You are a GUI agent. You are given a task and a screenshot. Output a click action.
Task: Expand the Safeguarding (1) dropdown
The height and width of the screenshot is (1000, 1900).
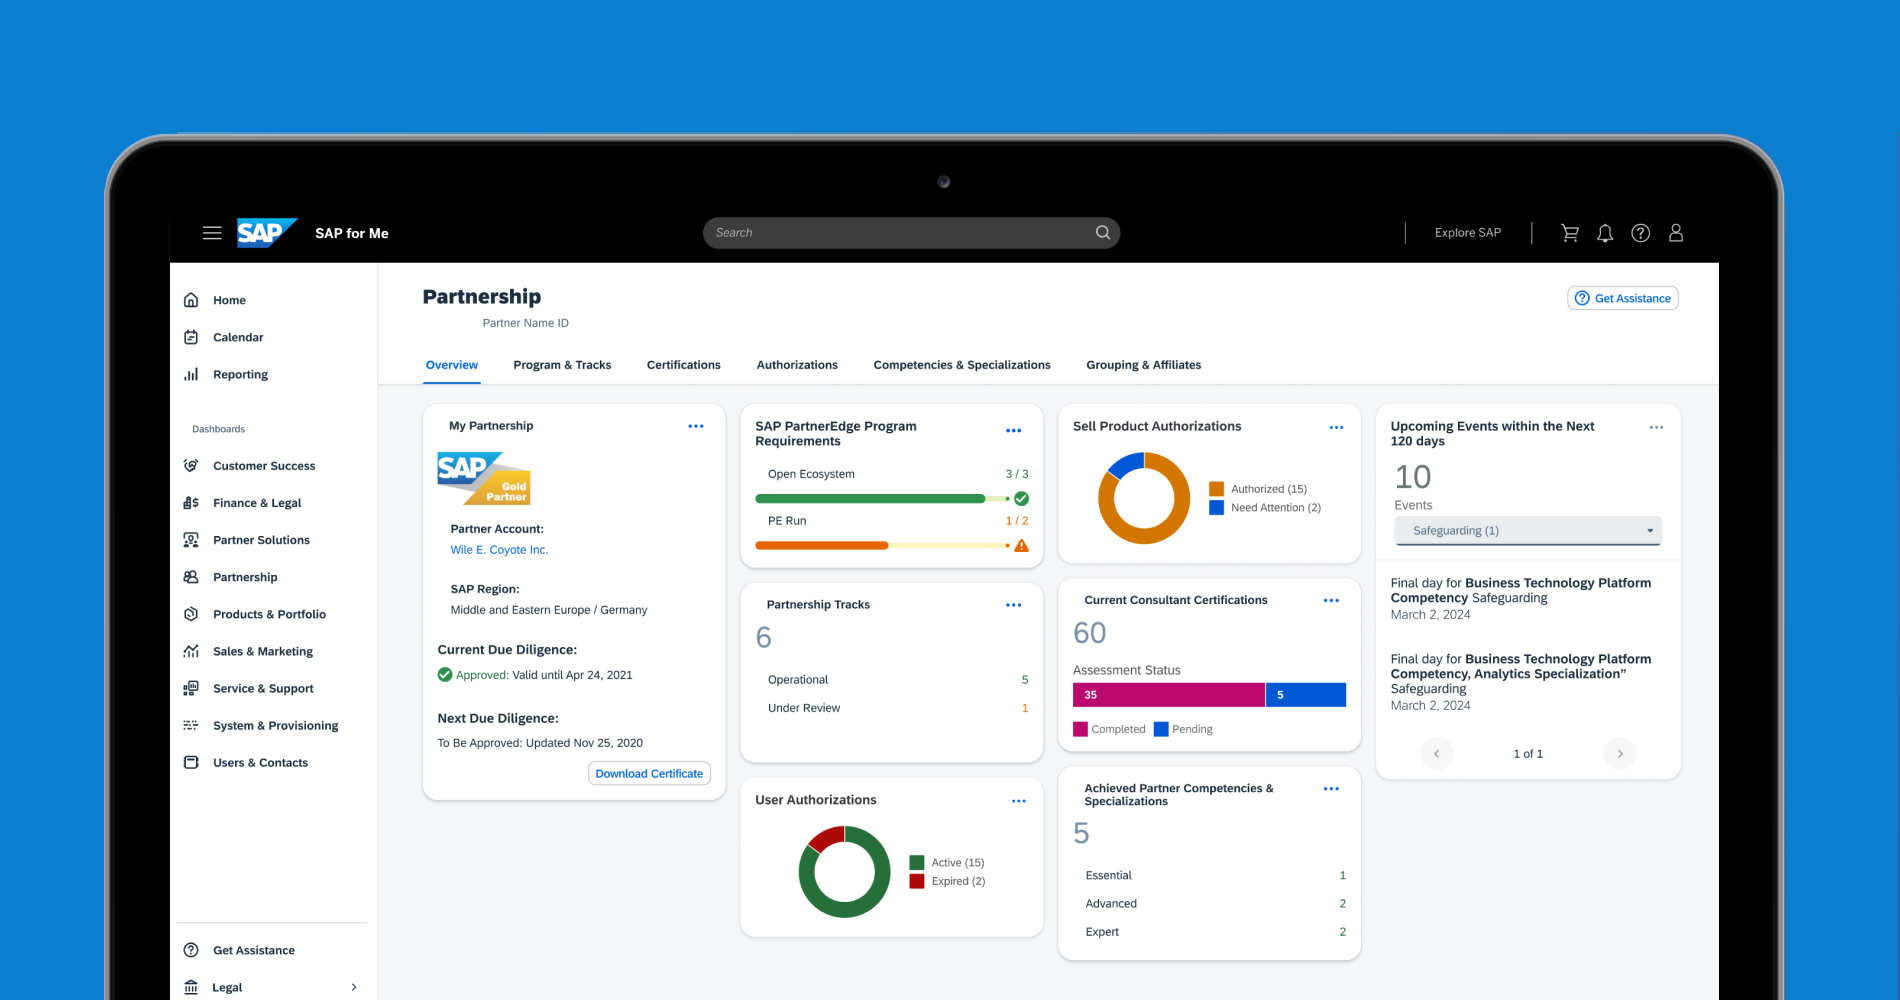pos(1528,531)
